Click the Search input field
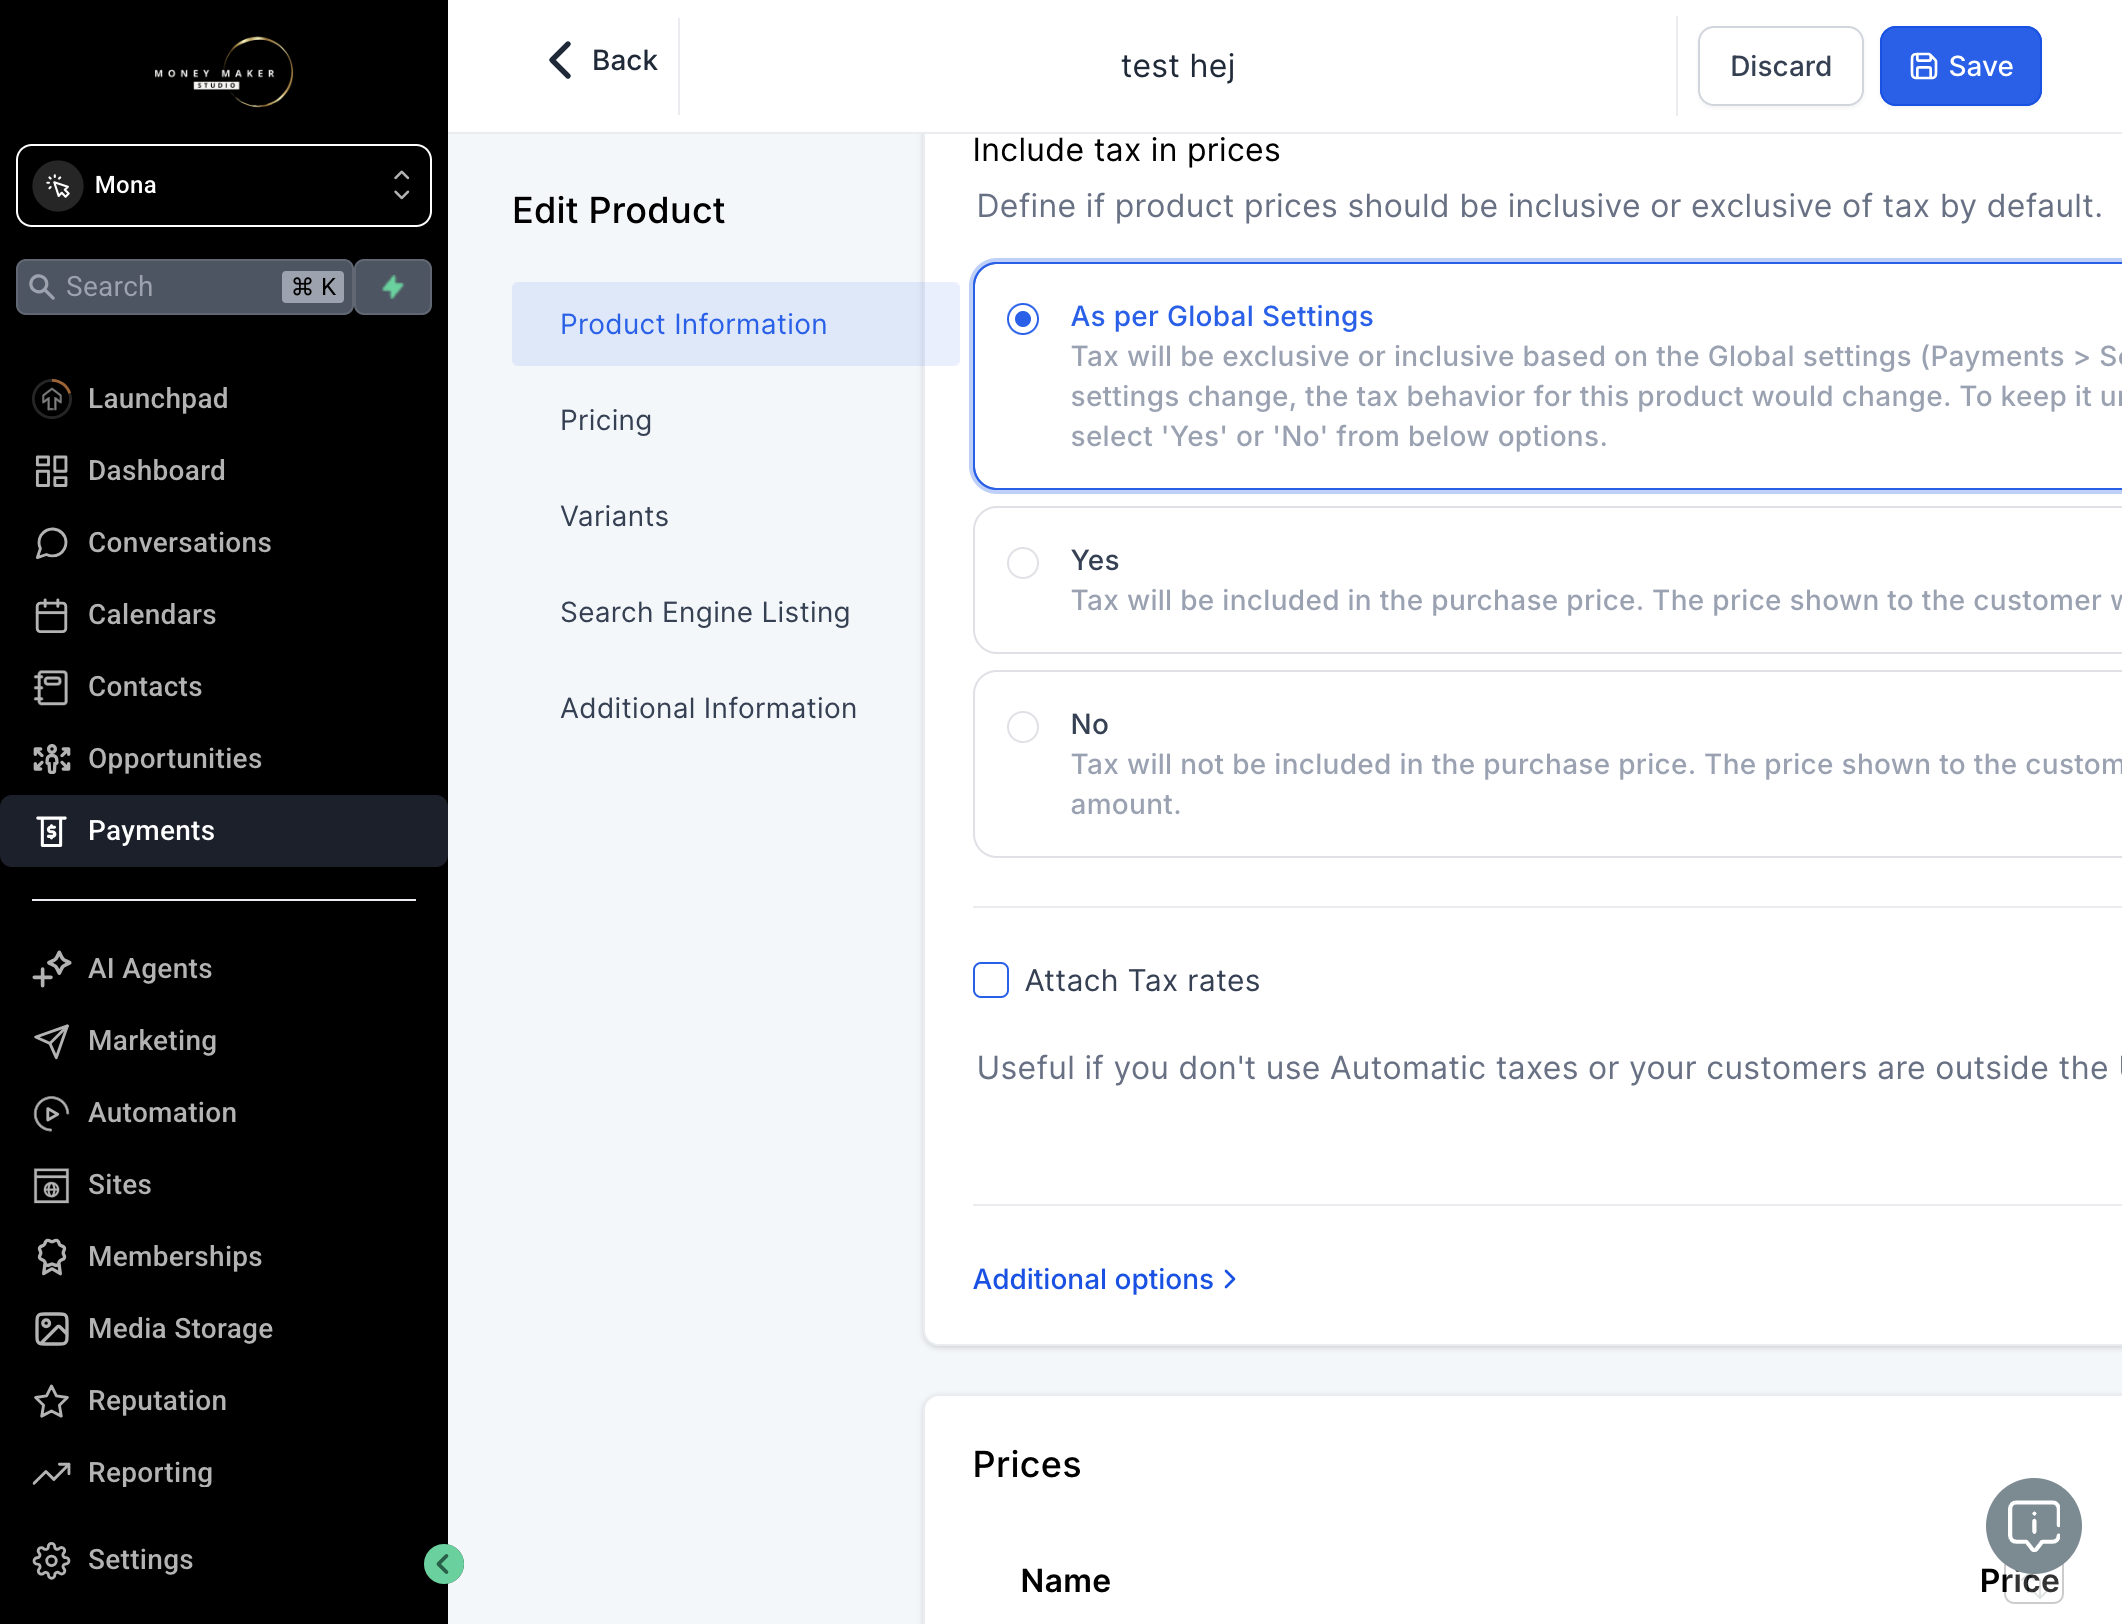Screen dimensions: 2122x1624 185,287
